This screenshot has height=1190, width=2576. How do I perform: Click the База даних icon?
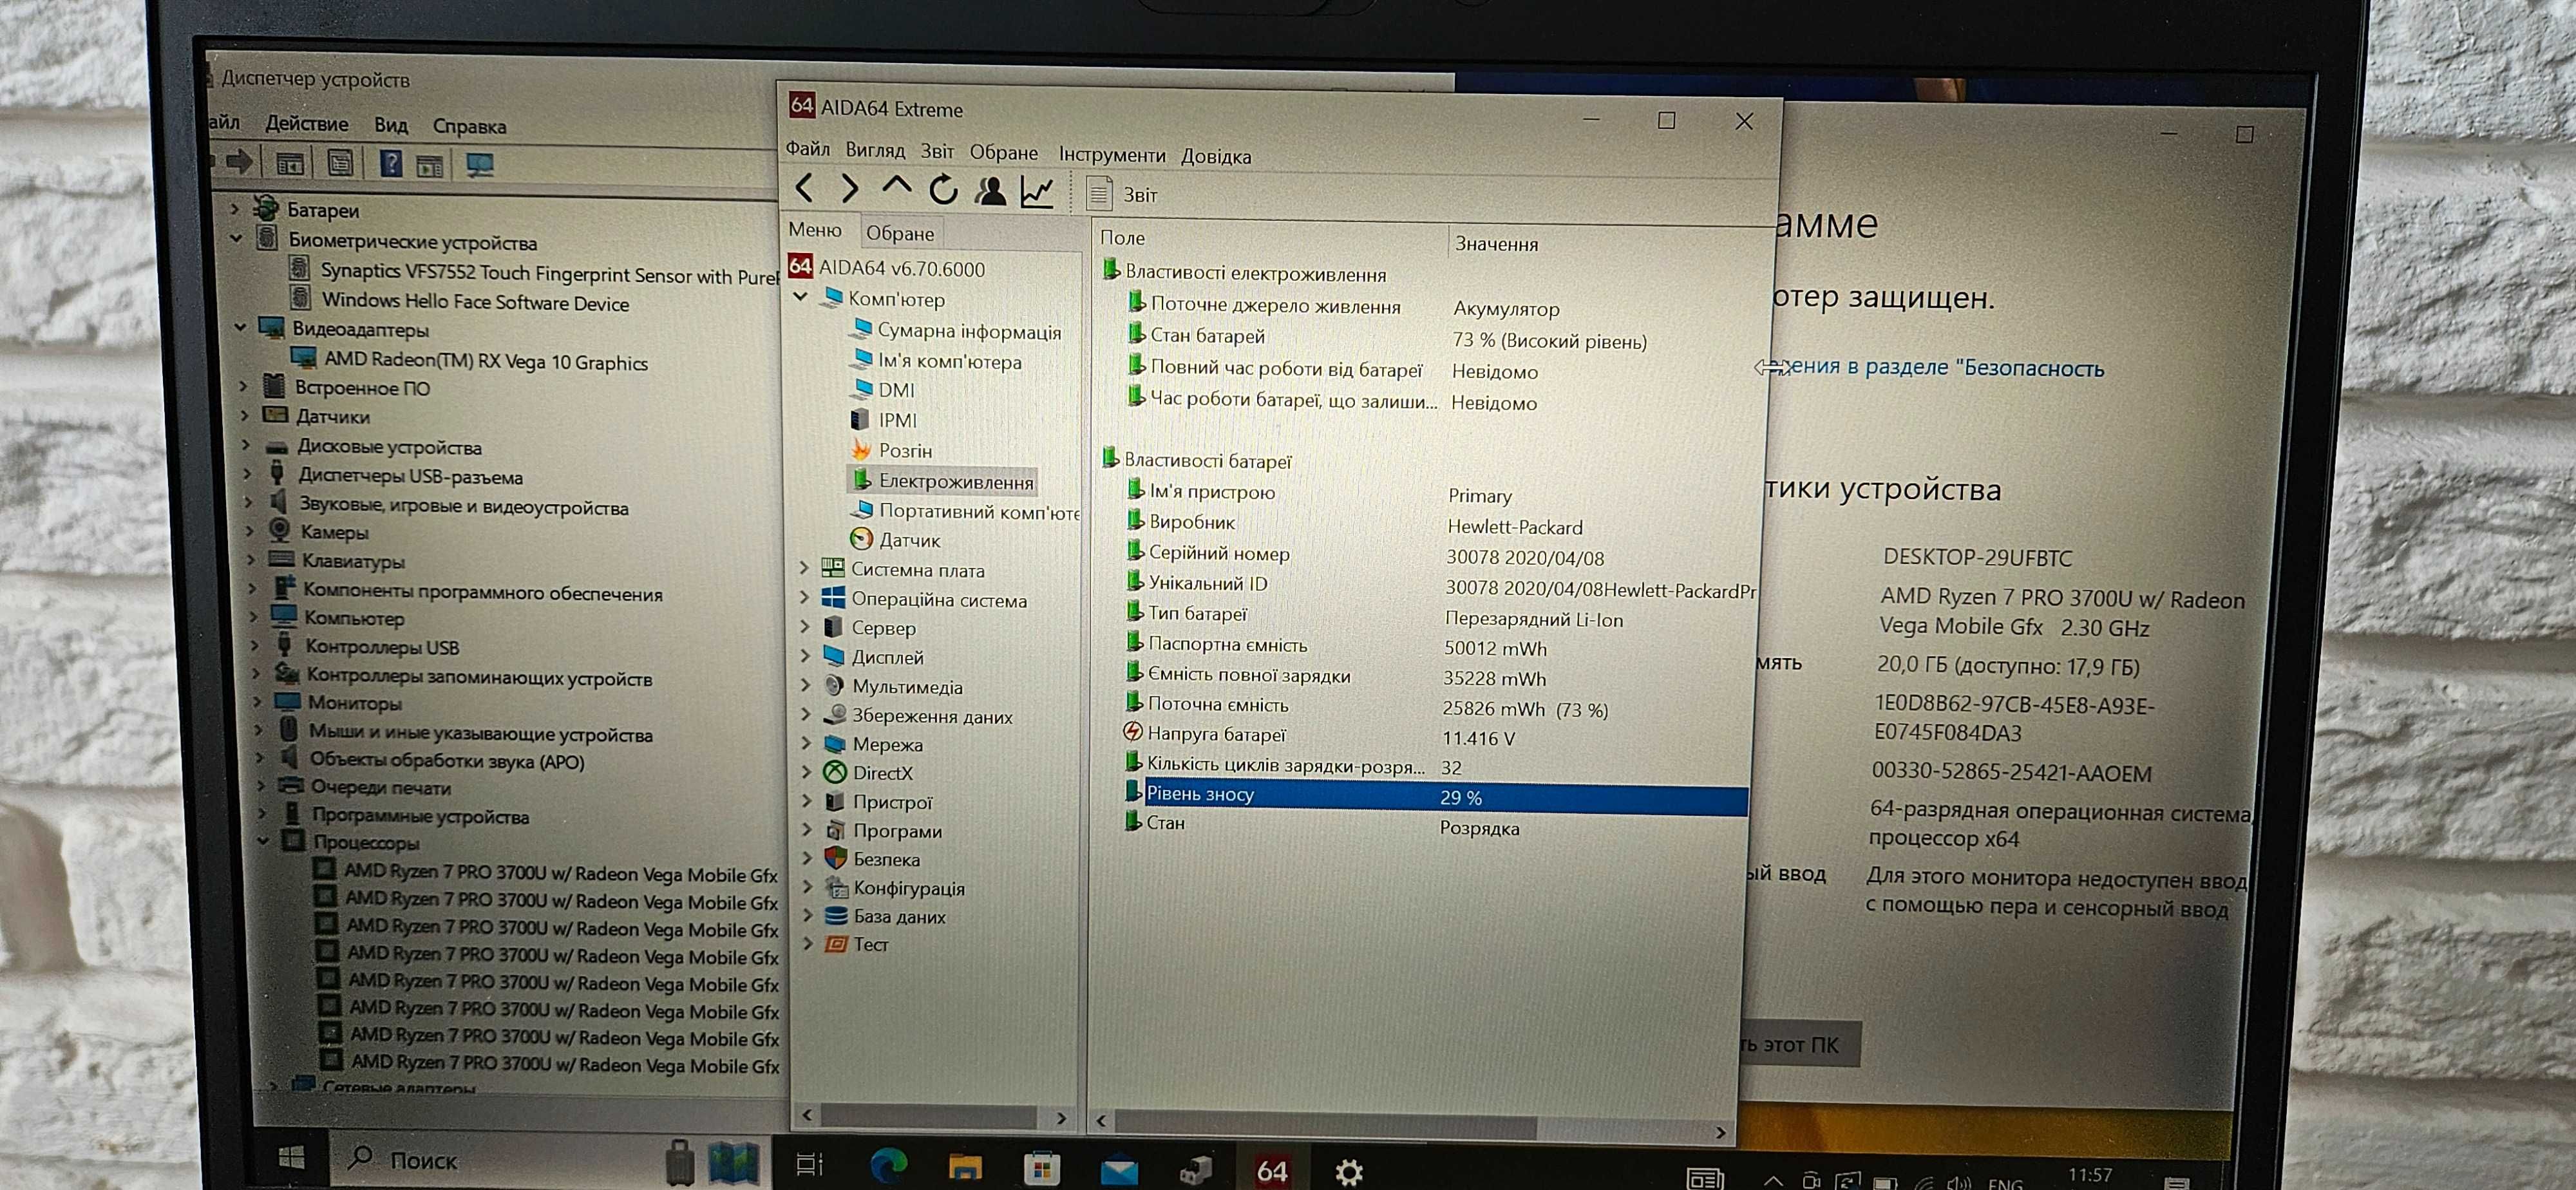tap(836, 915)
